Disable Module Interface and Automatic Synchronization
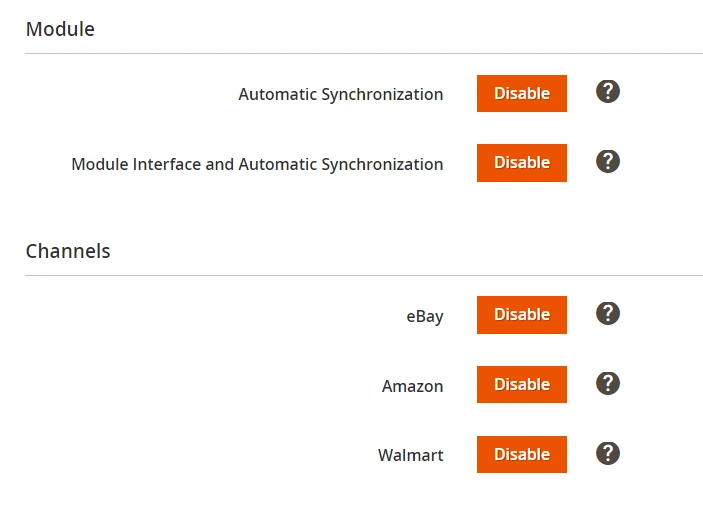This screenshot has width=703, height=512. click(521, 163)
